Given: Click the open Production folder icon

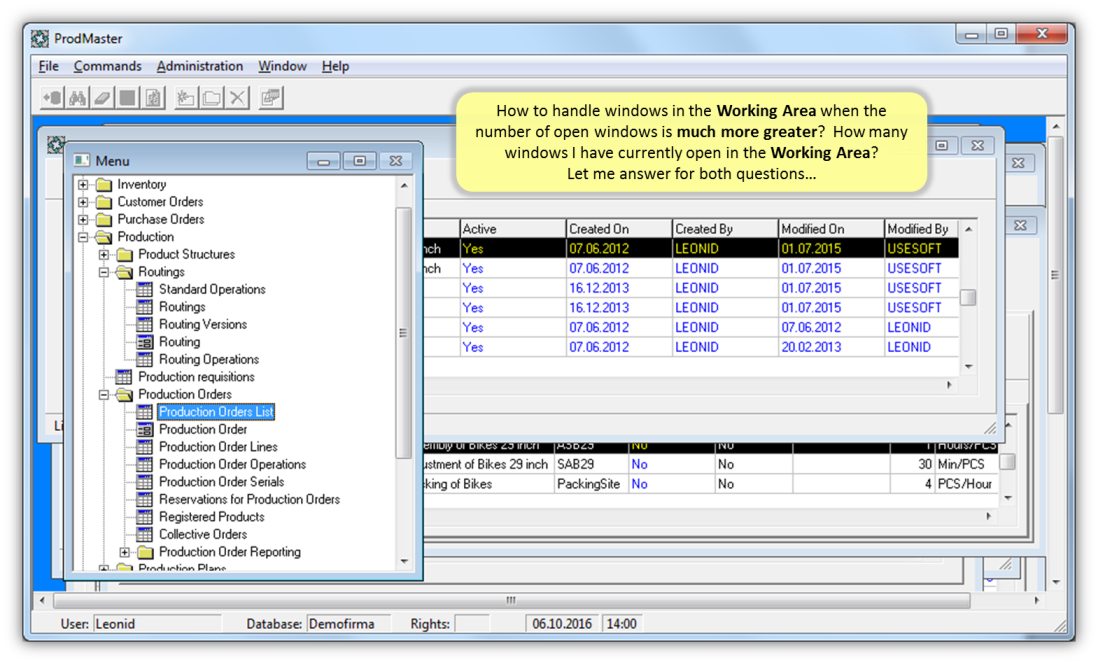Looking at the screenshot, I should 104,237.
